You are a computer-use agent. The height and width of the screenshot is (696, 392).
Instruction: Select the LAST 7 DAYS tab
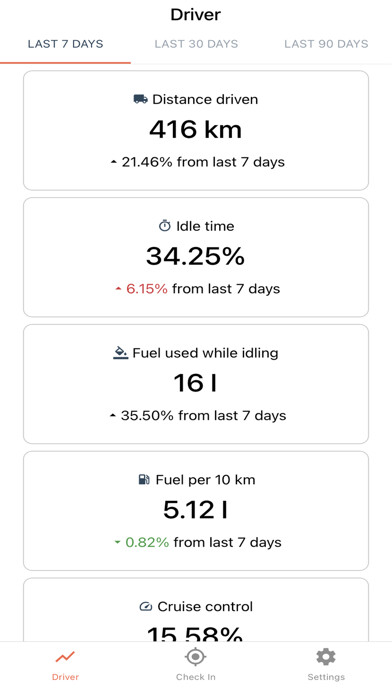65,44
